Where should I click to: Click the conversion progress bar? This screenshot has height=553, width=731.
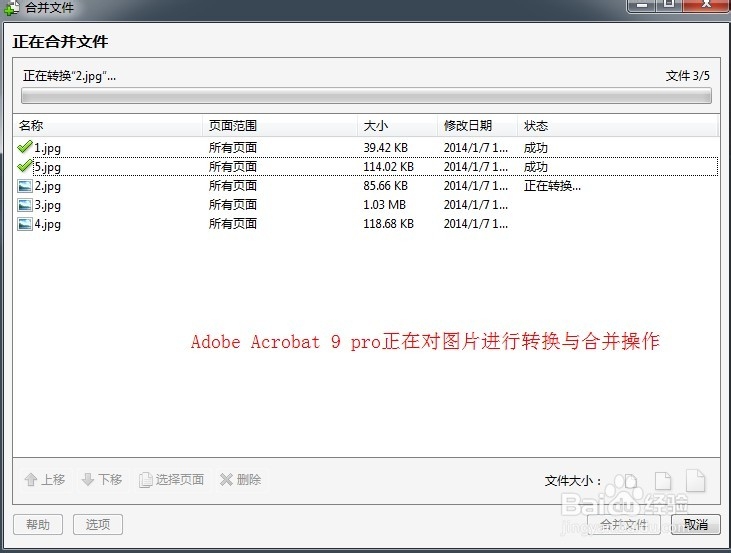(366, 96)
